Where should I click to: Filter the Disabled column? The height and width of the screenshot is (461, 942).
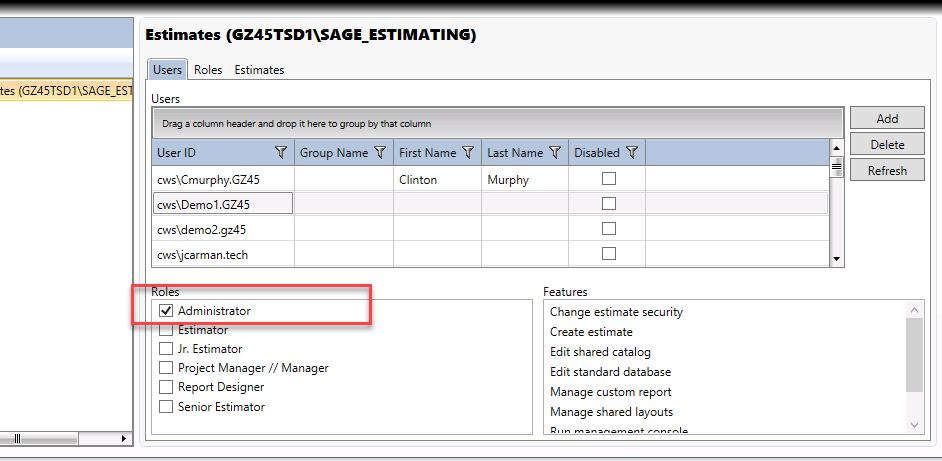[x=631, y=153]
